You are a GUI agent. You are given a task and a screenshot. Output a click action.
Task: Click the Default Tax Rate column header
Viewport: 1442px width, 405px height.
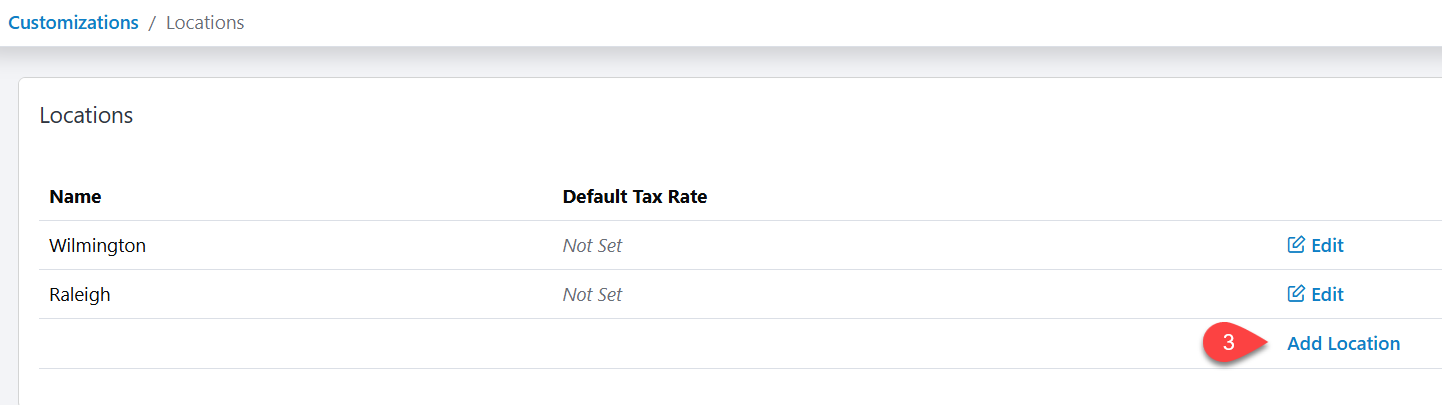coord(634,197)
